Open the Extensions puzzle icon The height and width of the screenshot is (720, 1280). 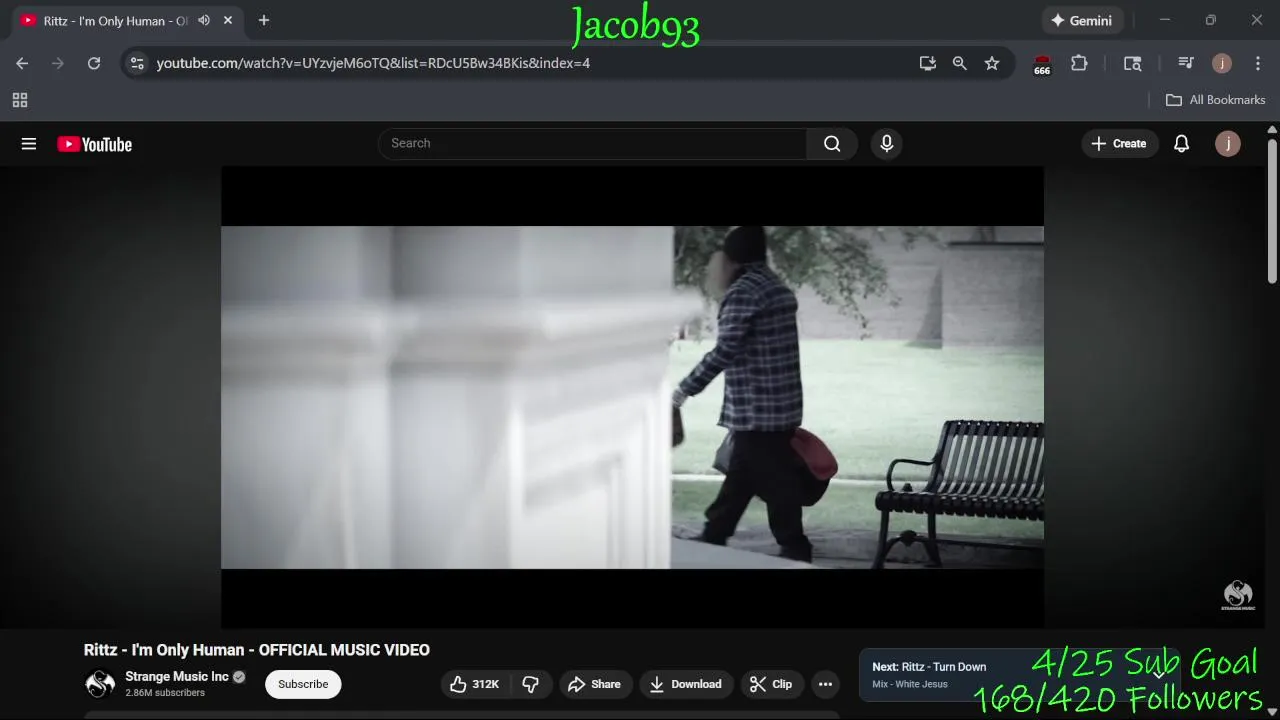point(1079,63)
